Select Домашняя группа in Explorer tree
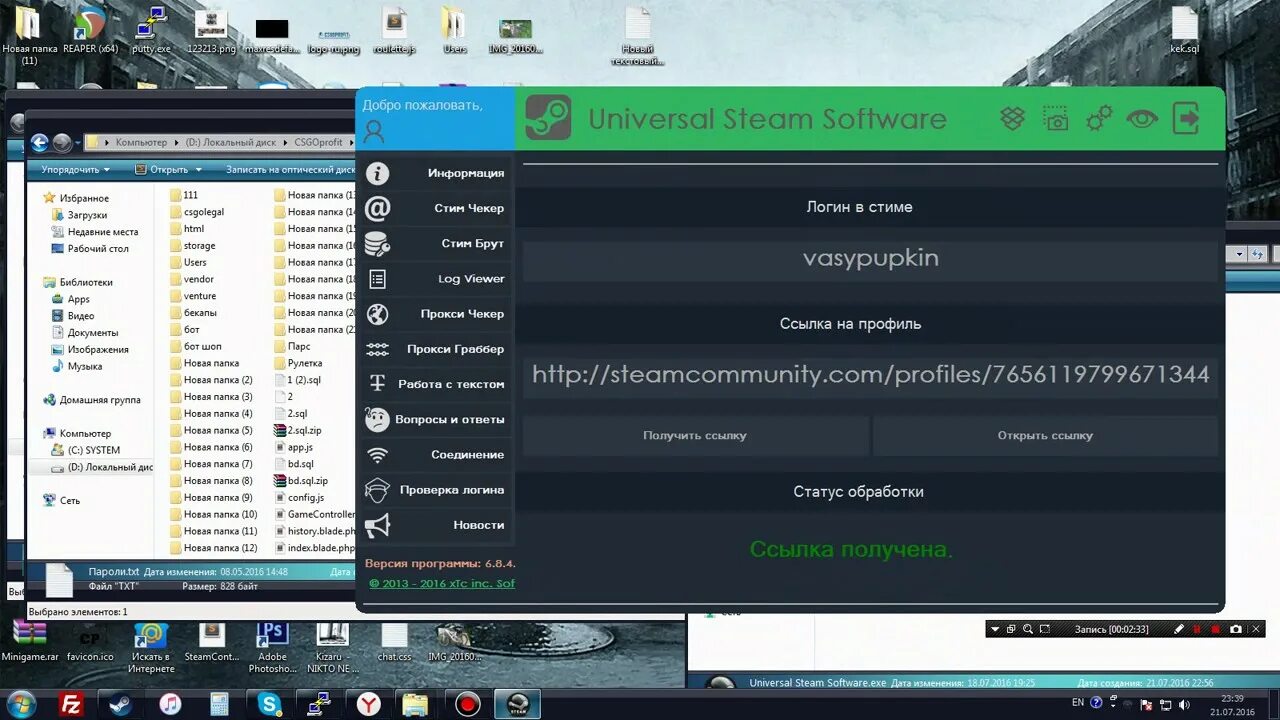Image resolution: width=1280 pixels, height=720 pixels. [99, 400]
